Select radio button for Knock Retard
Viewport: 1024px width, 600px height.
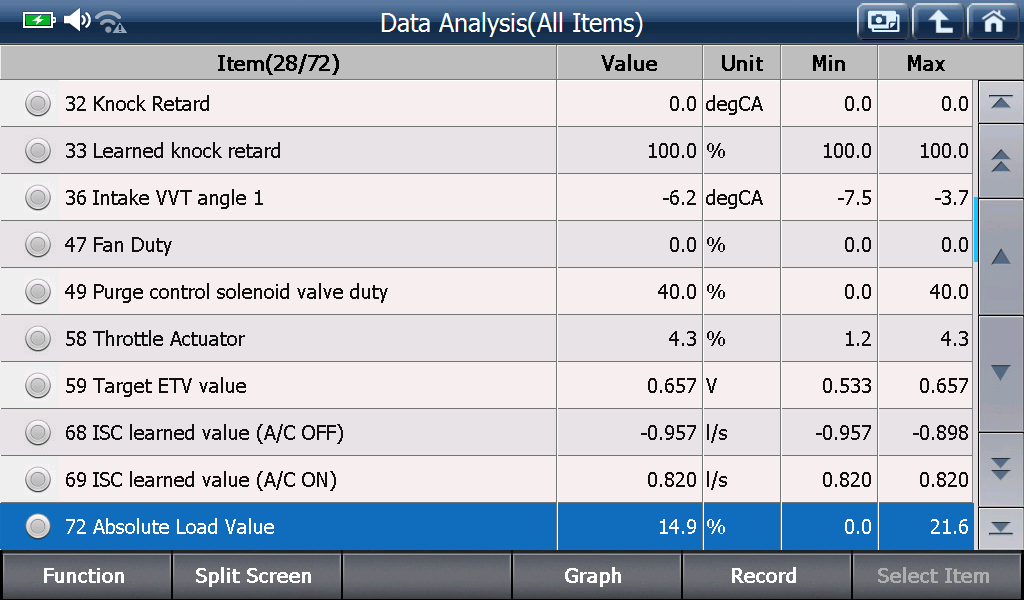pos(38,104)
